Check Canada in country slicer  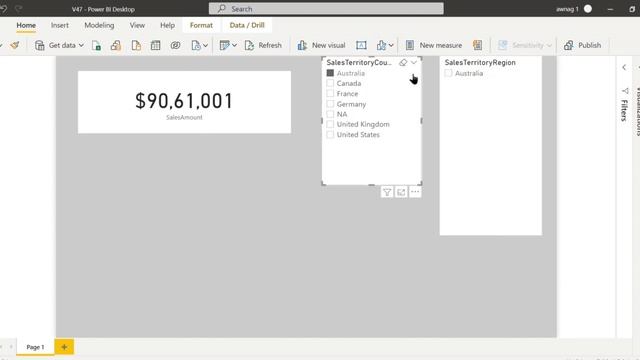[x=330, y=83]
